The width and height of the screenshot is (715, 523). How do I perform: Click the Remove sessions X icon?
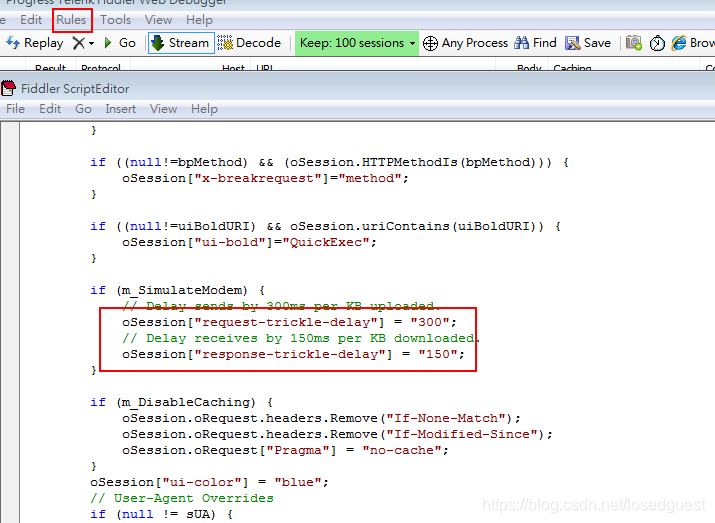[x=78, y=43]
